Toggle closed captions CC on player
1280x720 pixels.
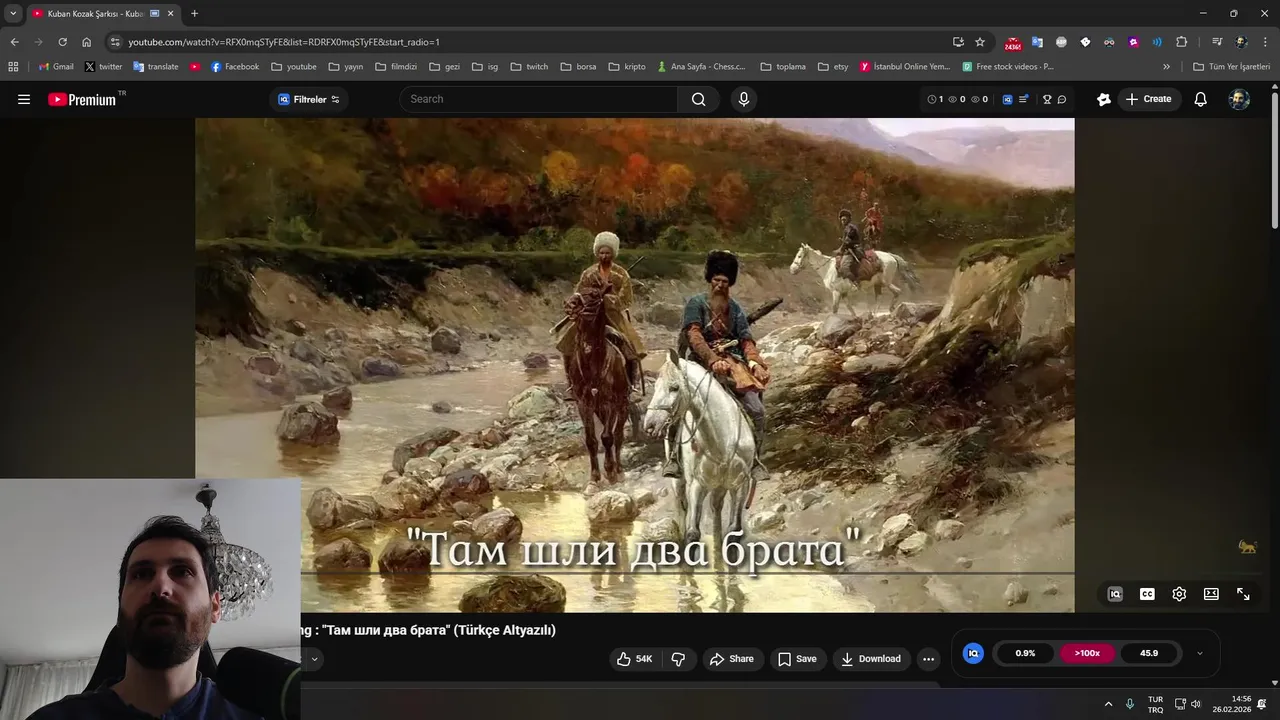1147,594
